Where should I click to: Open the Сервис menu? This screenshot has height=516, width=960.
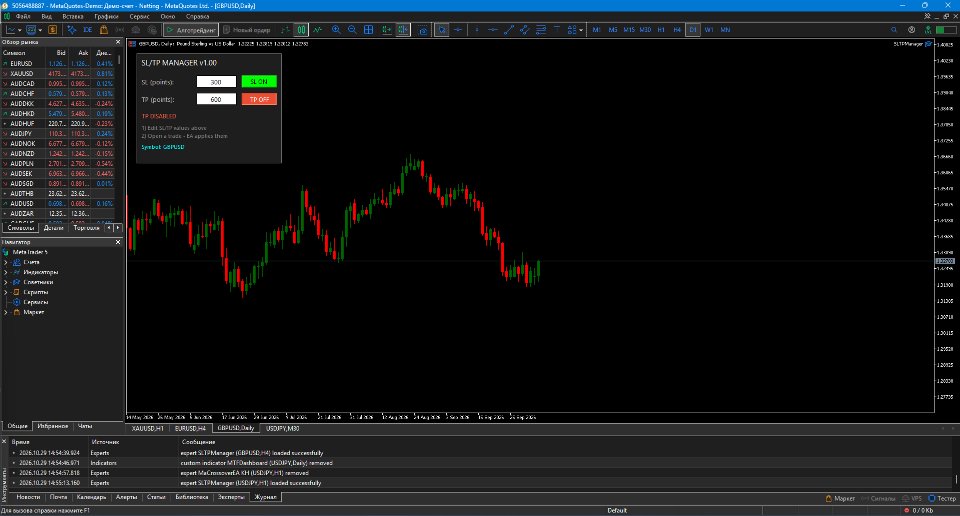[140, 17]
